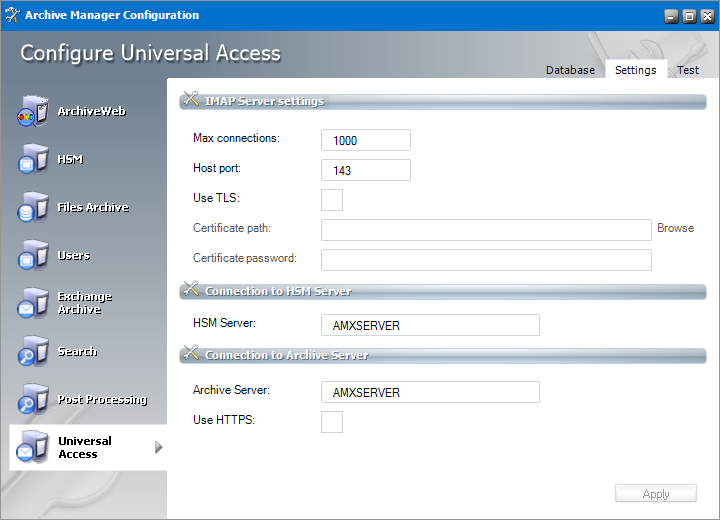Open the Settings tab

pyautogui.click(x=635, y=70)
